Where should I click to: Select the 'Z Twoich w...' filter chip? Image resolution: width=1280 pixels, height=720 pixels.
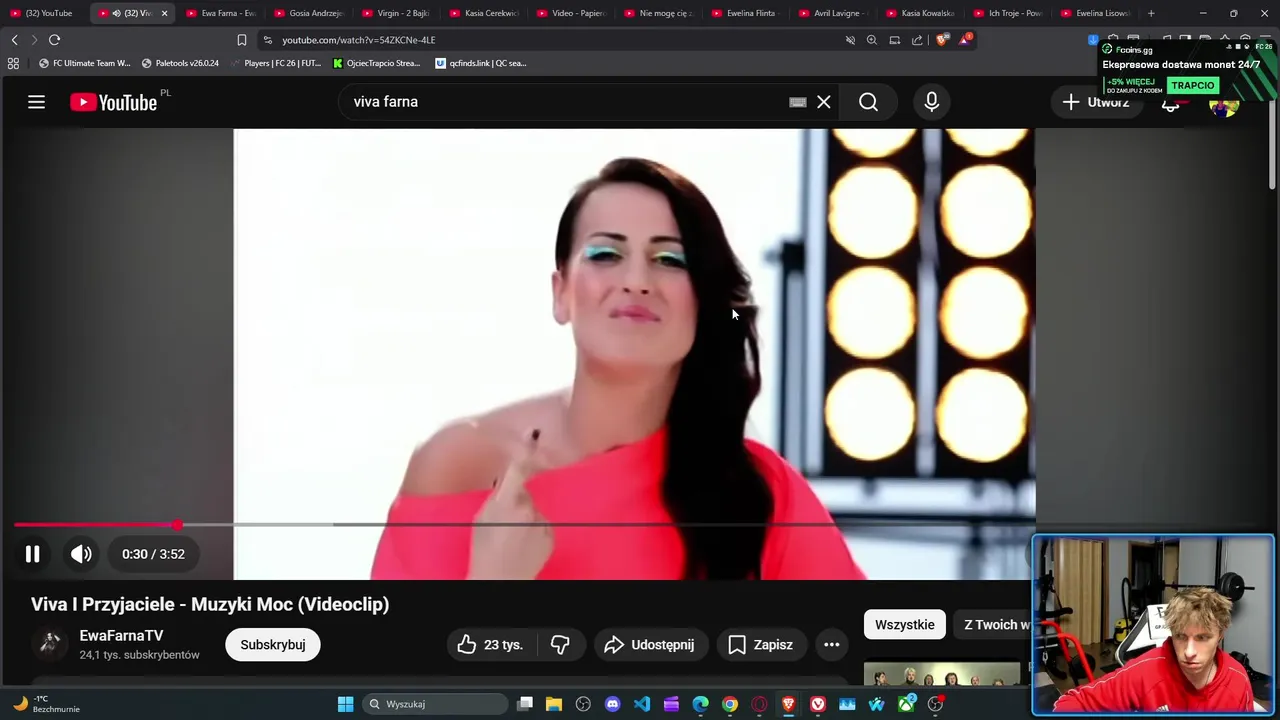(994, 625)
